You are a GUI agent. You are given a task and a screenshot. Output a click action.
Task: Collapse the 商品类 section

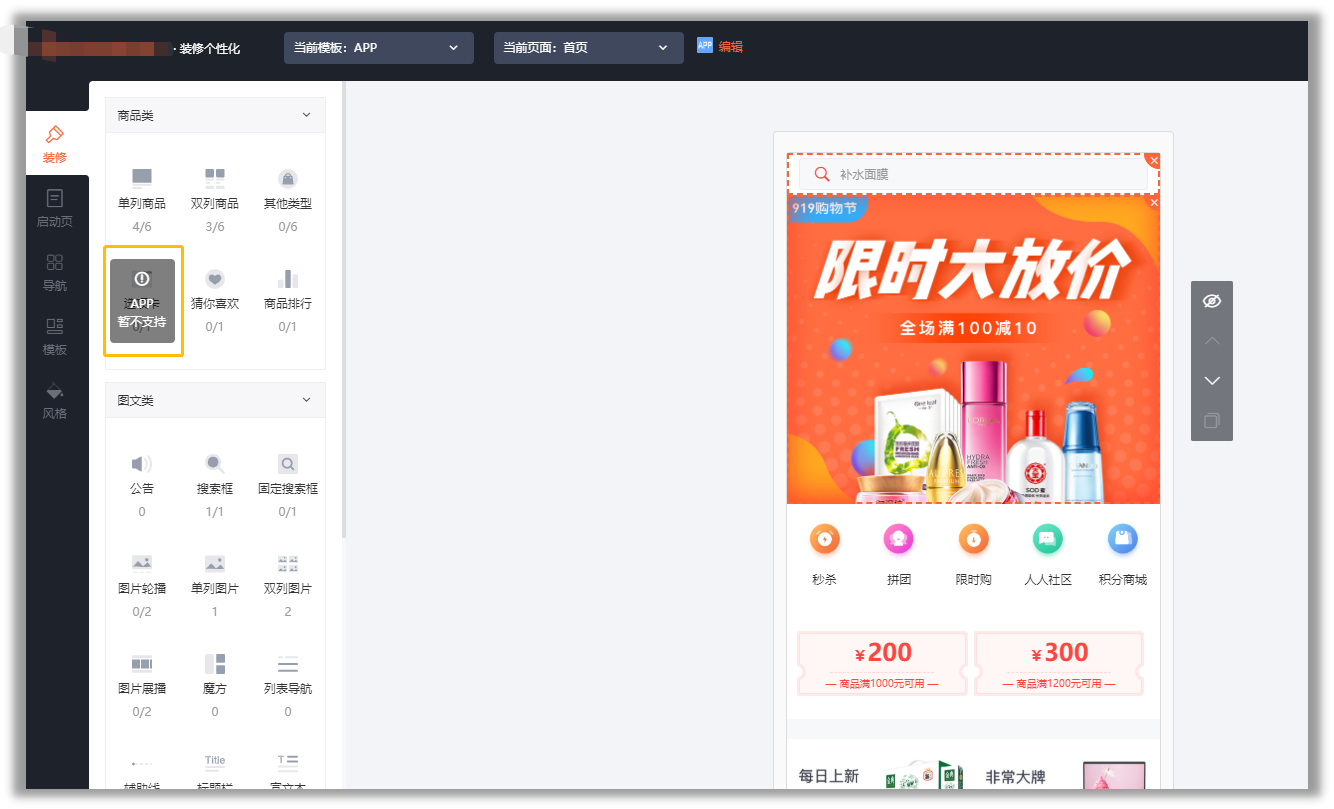[306, 116]
